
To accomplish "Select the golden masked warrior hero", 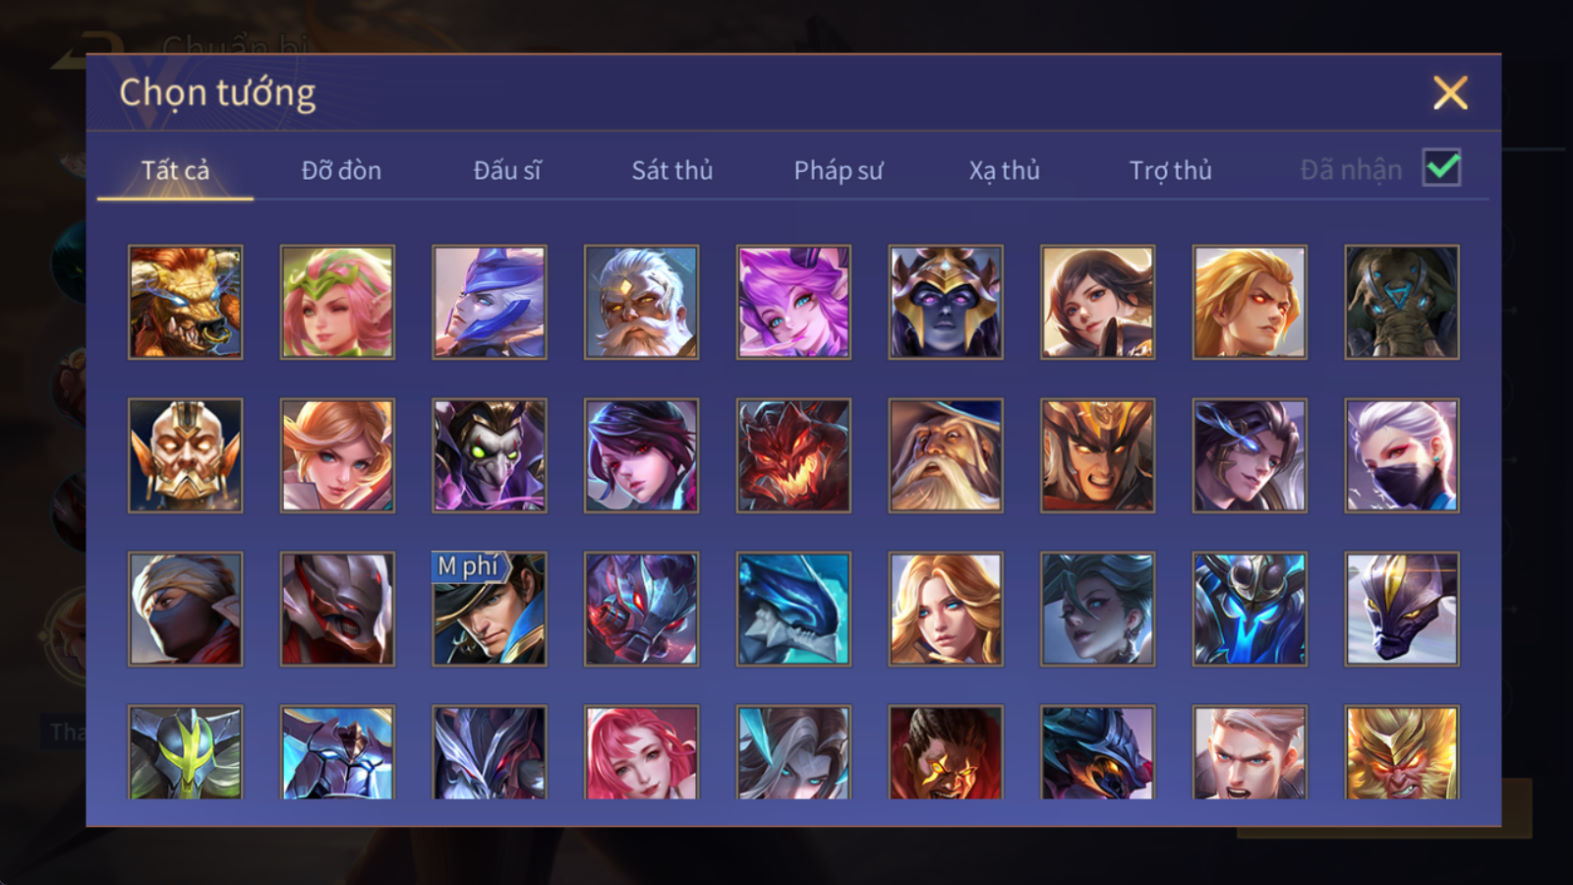I will pos(185,455).
